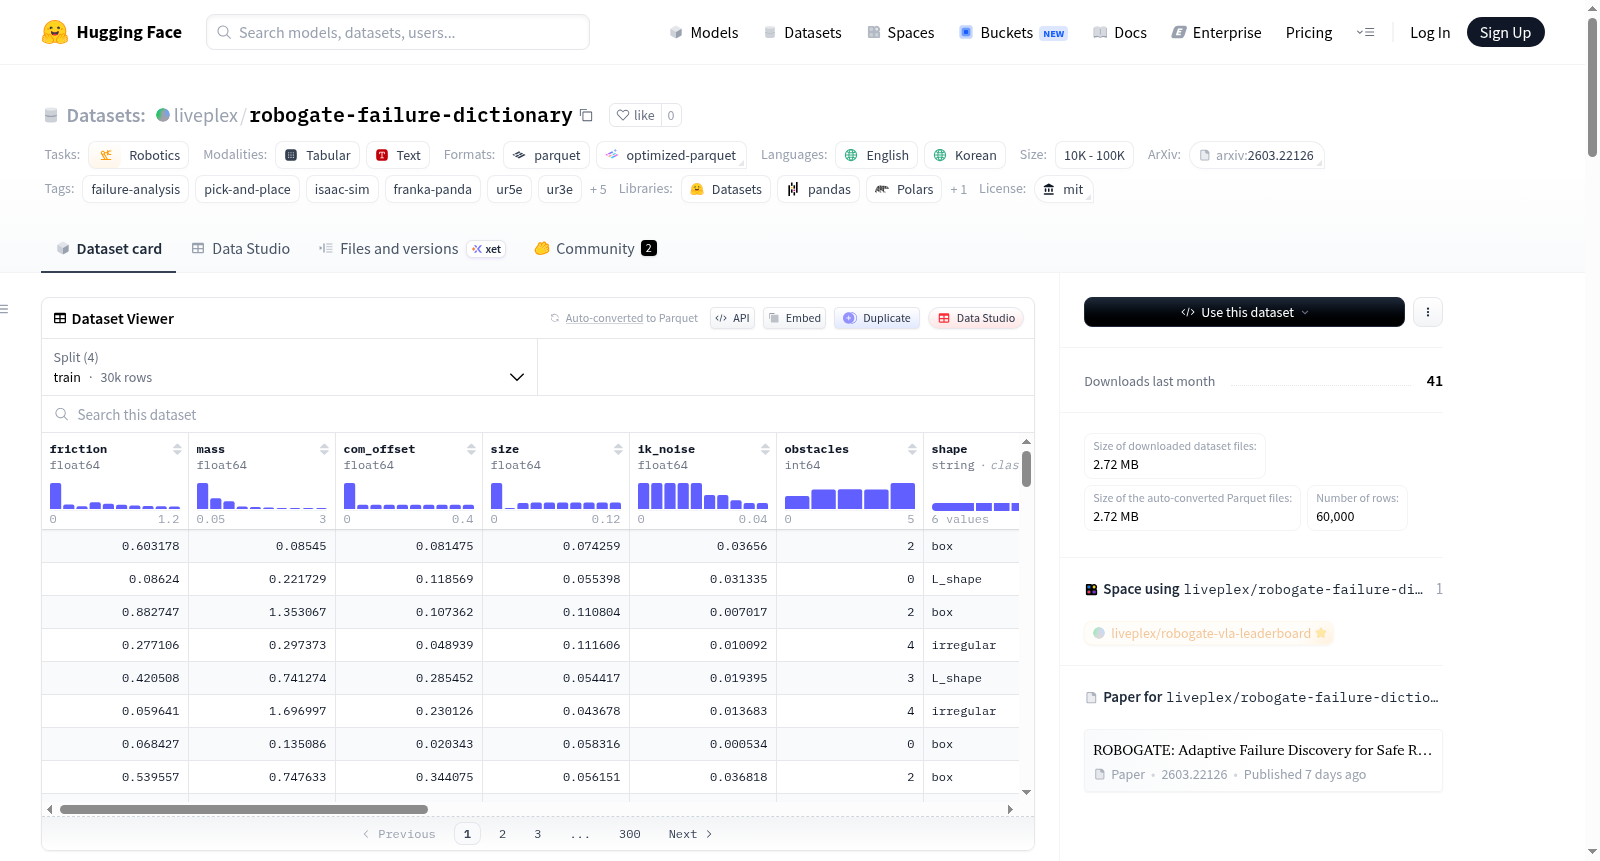The width and height of the screenshot is (1600, 861).
Task: Sort by the obstacles column icon
Action: [x=912, y=449]
